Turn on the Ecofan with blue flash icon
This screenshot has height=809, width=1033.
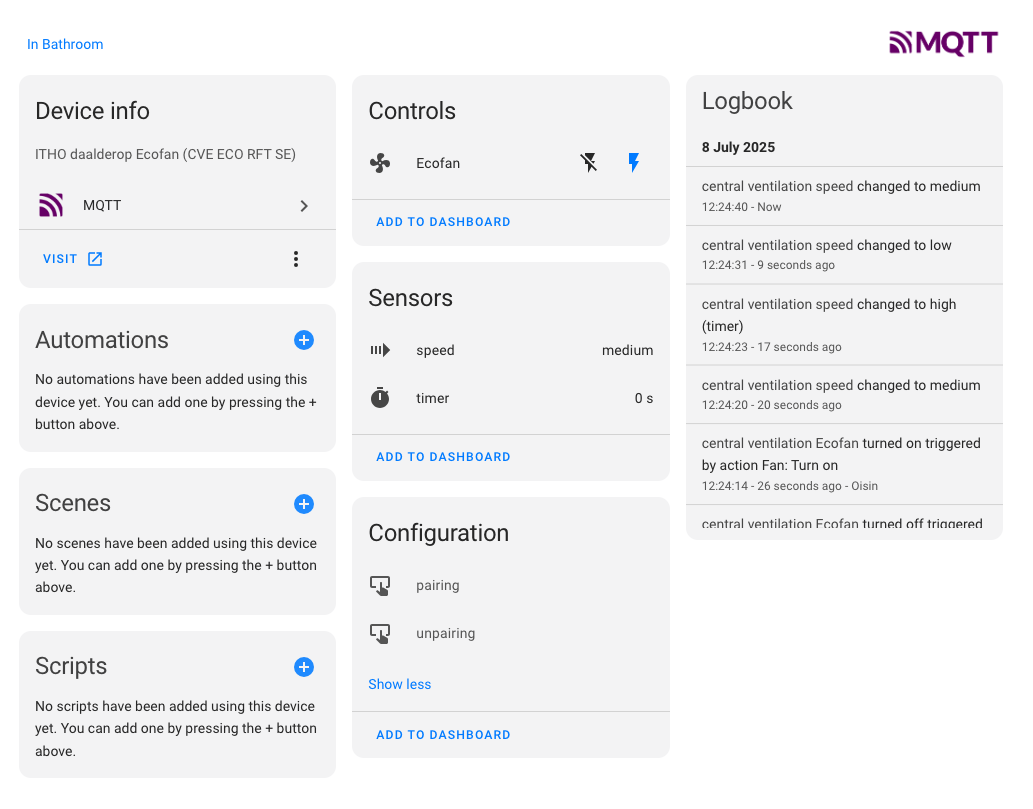coord(633,163)
